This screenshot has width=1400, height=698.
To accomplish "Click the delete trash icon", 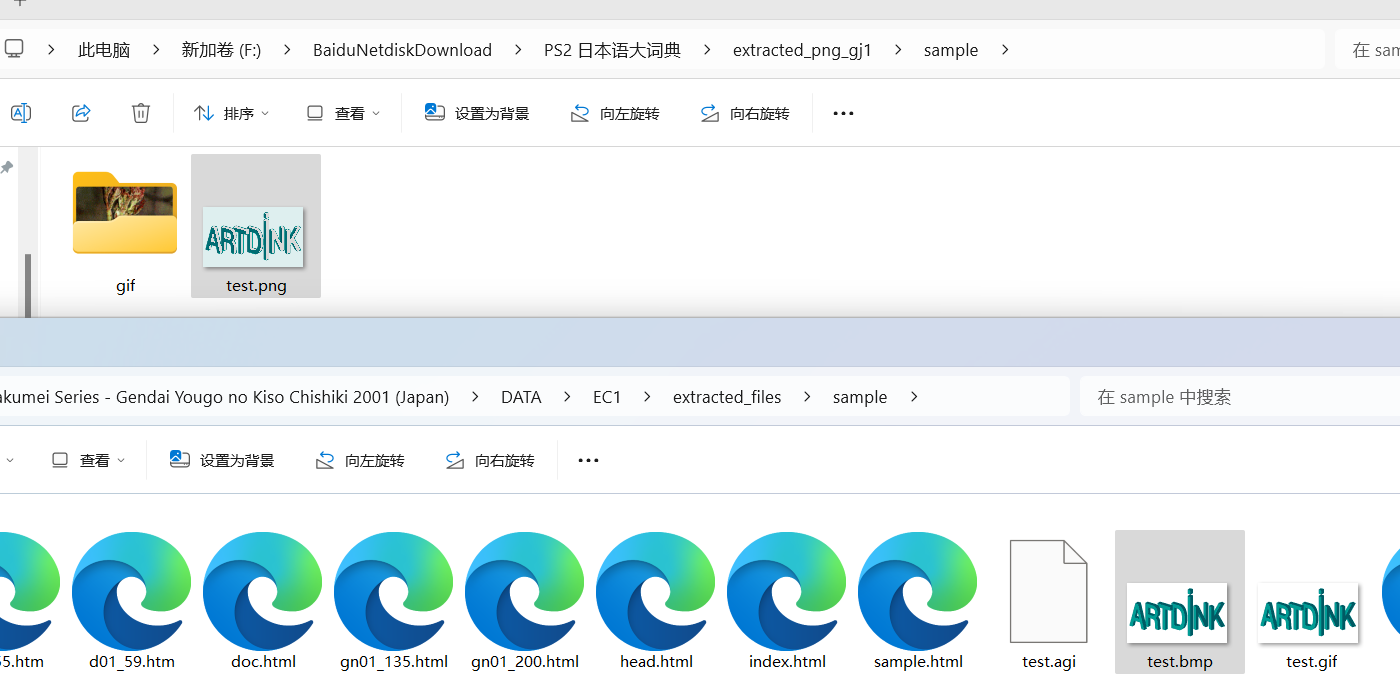I will [141, 113].
